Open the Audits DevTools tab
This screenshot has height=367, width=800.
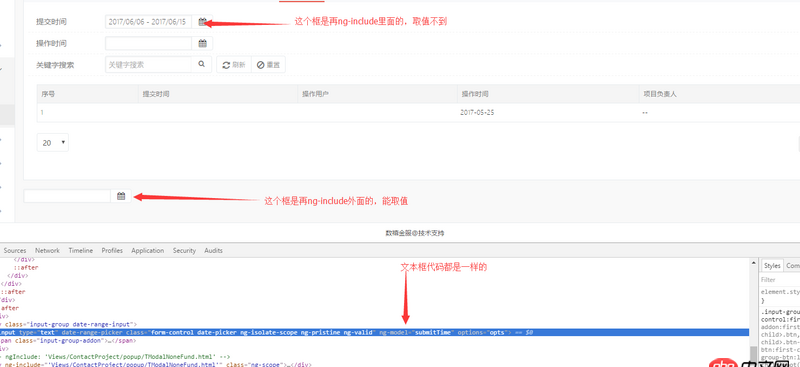click(213, 251)
